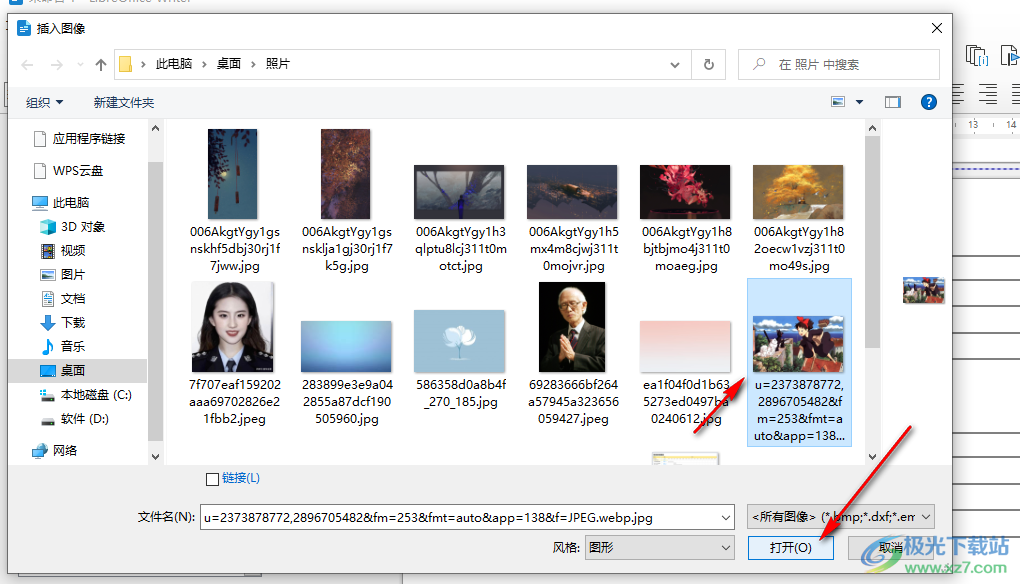Screen dimensions: 1020x584
Task: Select image 006AkgtYgy1h8bjtbjmo4j311t0moaeg.jpg
Action: pyautogui.click(x=686, y=219)
